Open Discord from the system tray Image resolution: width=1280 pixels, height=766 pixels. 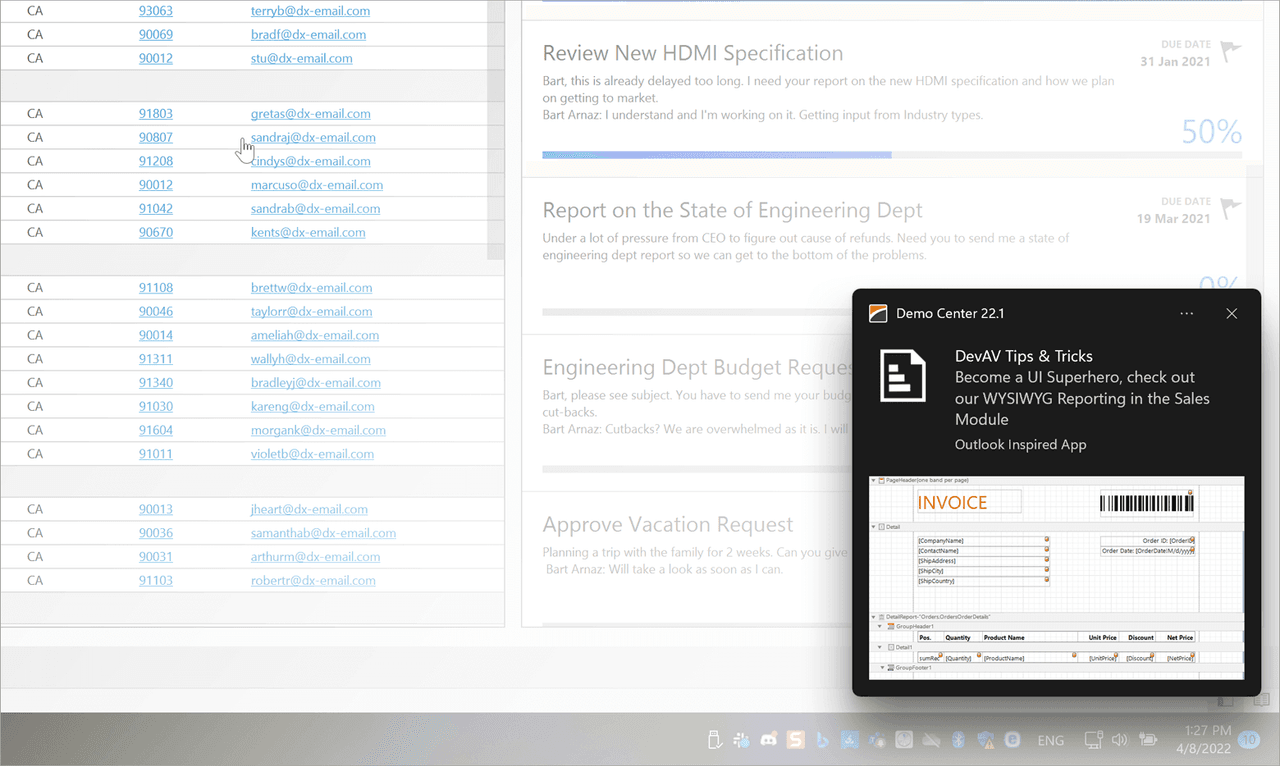click(x=768, y=740)
